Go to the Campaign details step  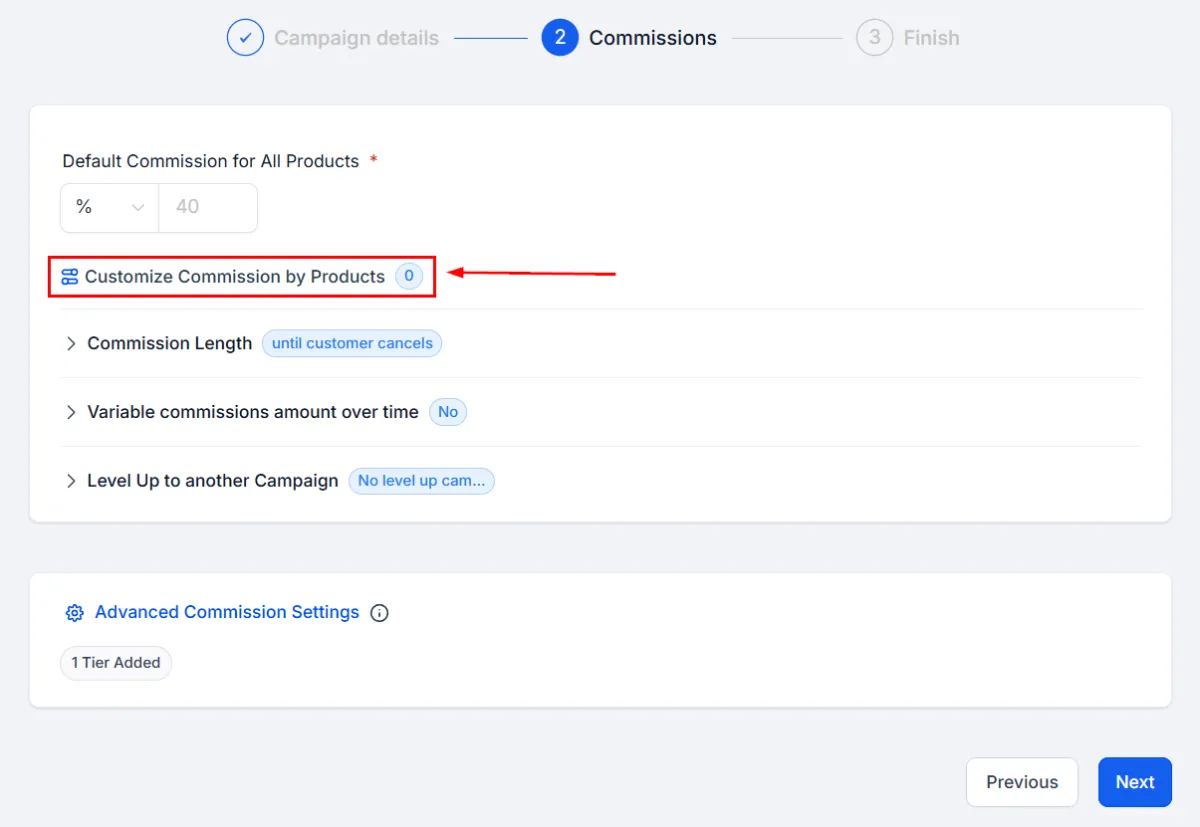tap(356, 38)
